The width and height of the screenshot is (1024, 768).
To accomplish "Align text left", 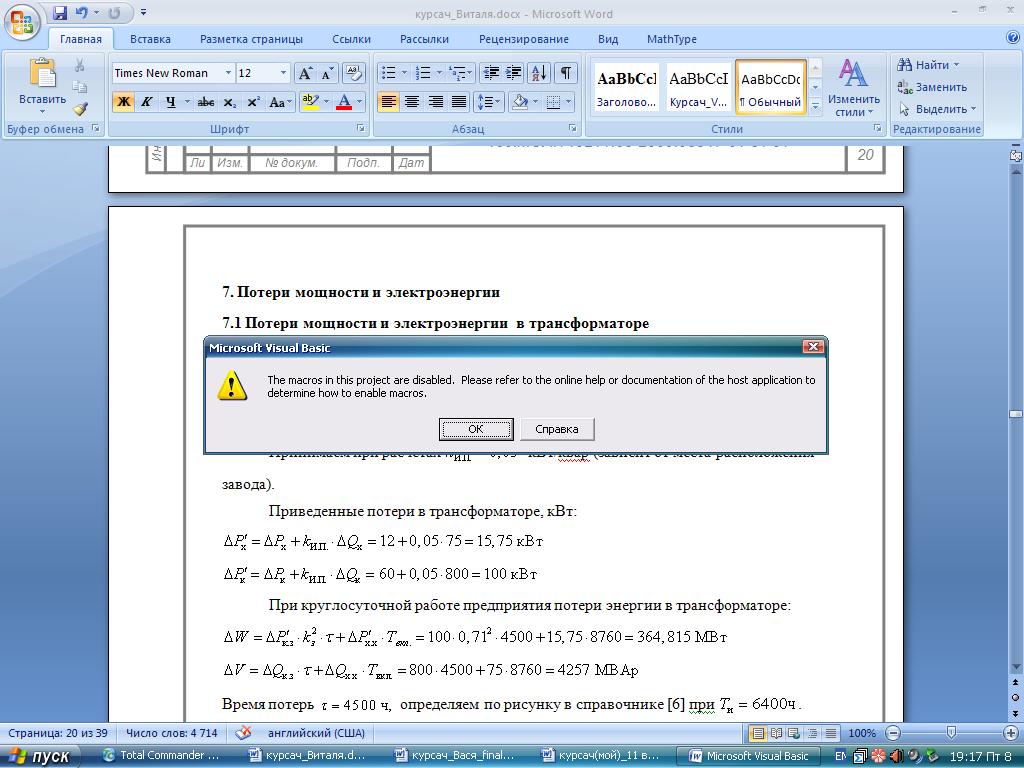I will (389, 102).
